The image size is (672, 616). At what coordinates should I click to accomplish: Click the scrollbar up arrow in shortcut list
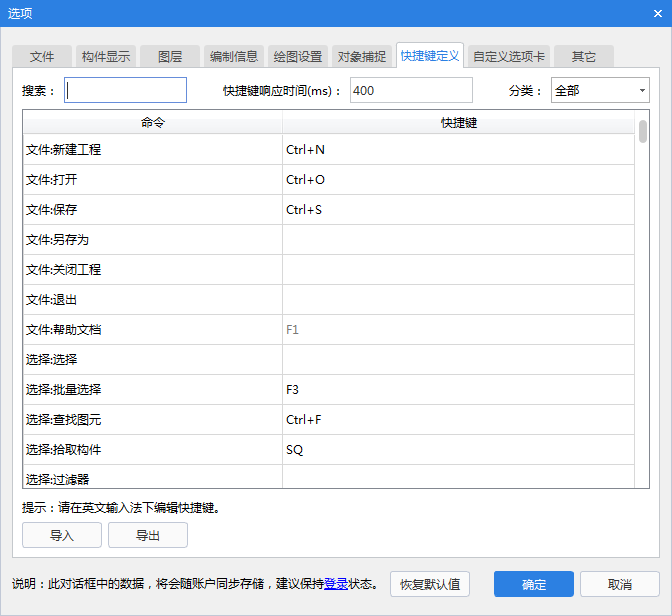pyautogui.click(x=642, y=117)
